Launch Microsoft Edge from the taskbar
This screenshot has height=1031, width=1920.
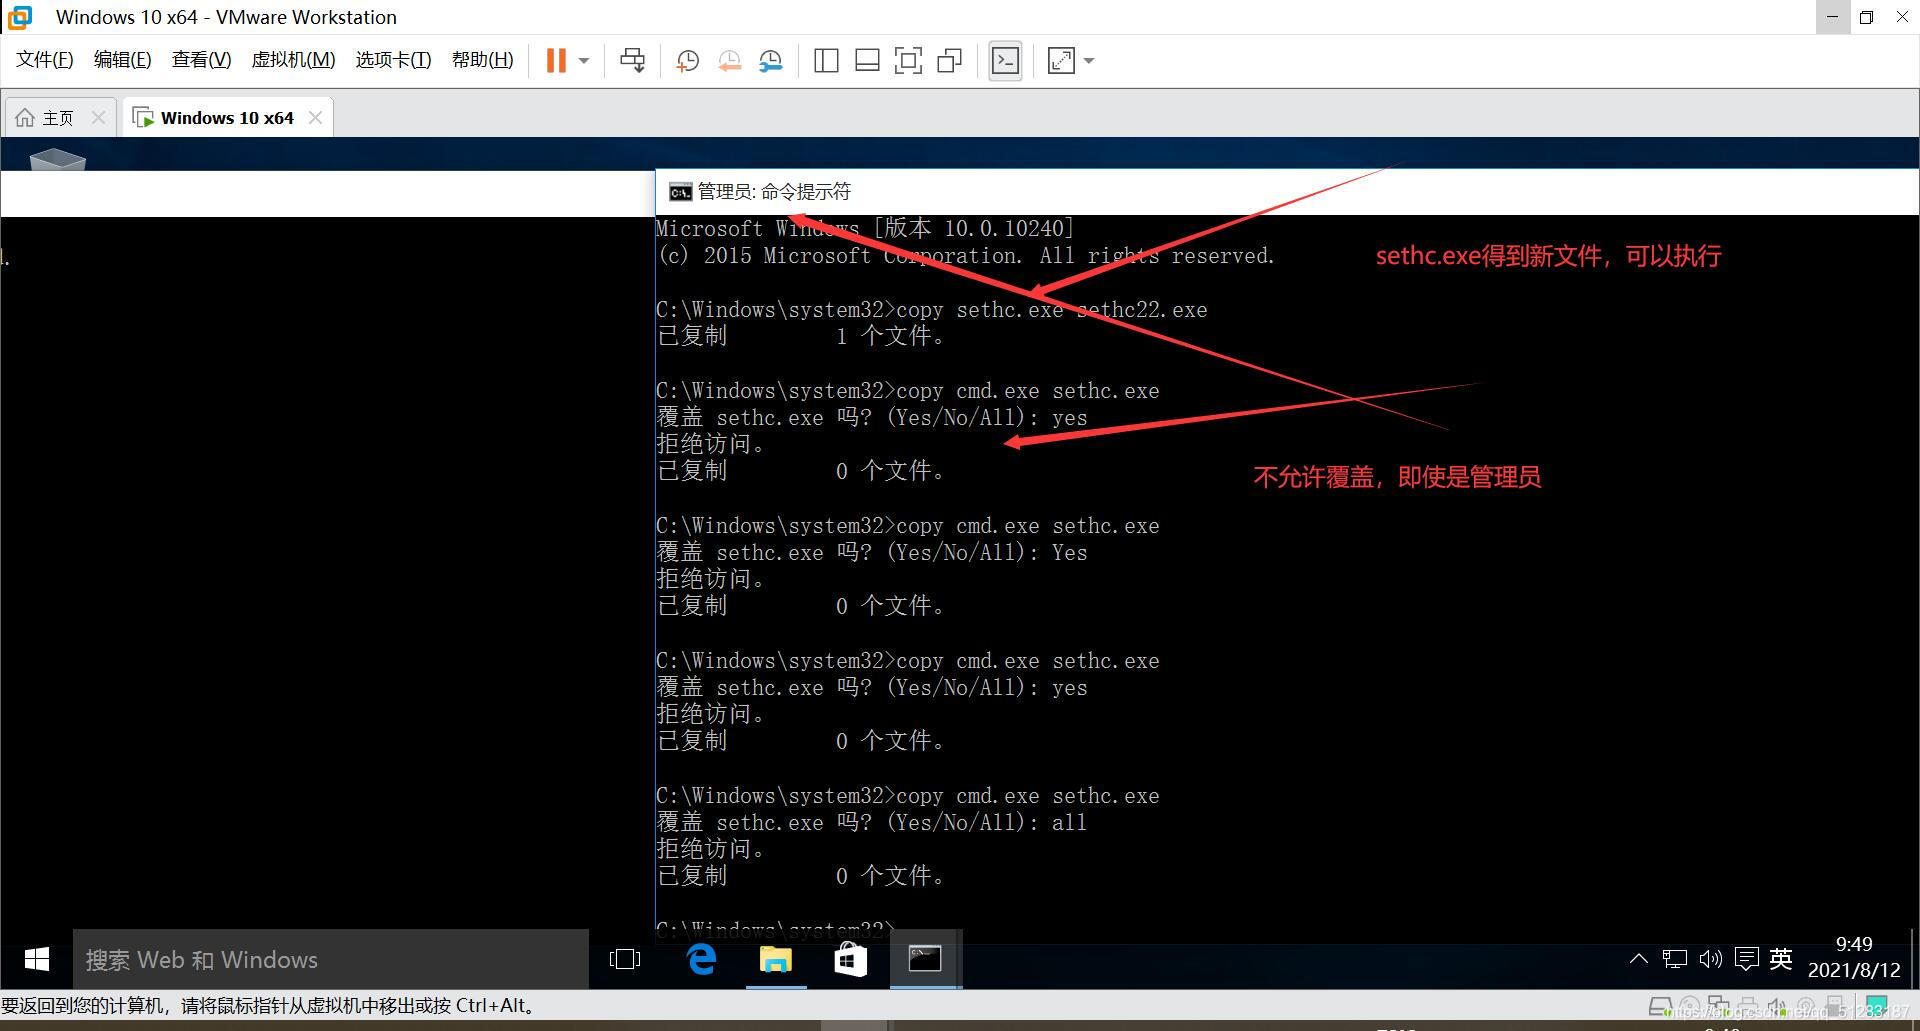tap(702, 960)
